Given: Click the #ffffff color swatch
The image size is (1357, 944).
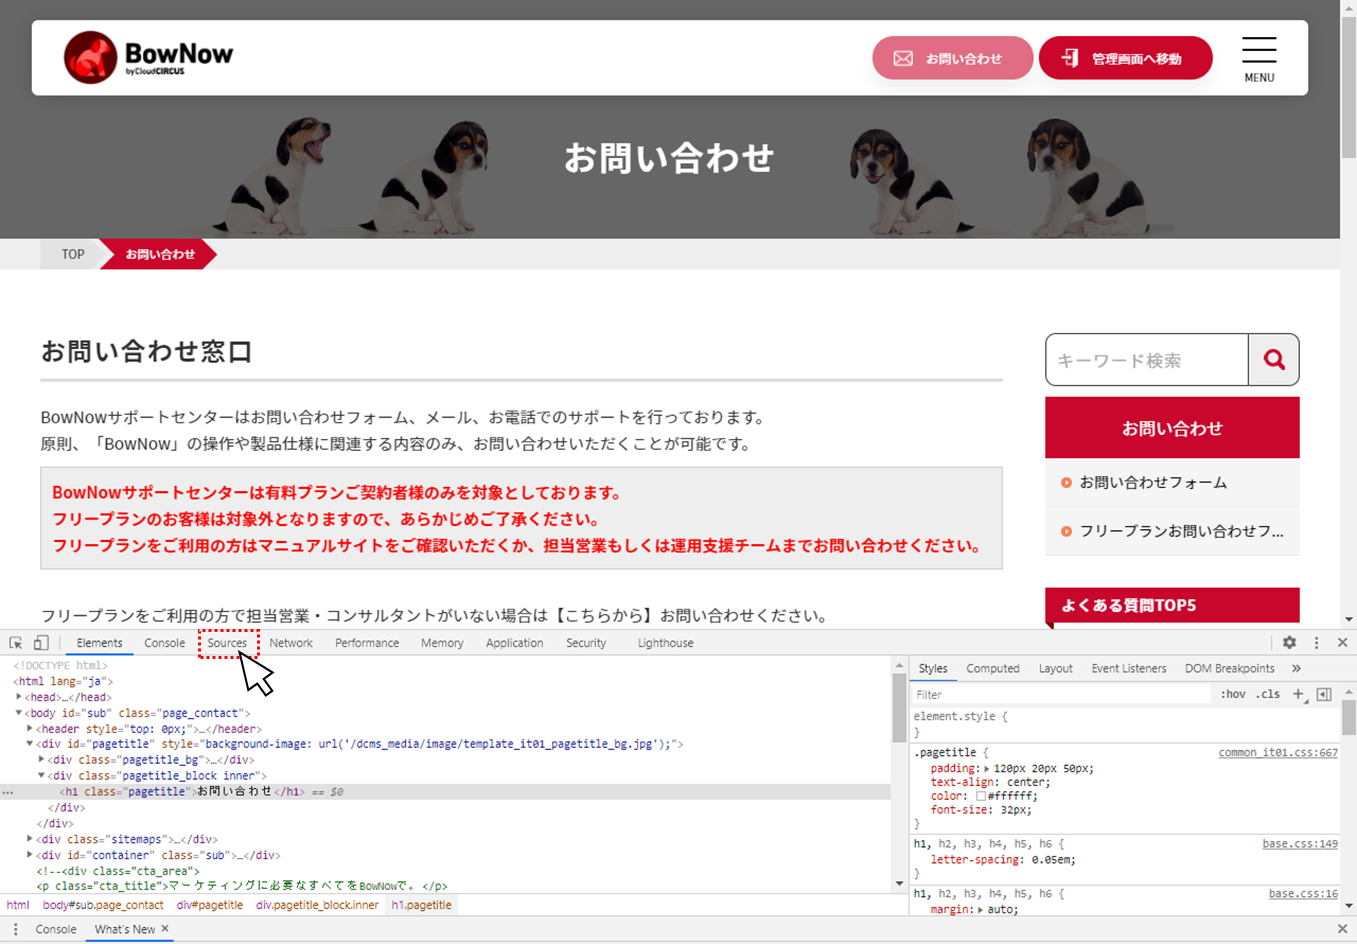Looking at the screenshot, I should [x=981, y=797].
